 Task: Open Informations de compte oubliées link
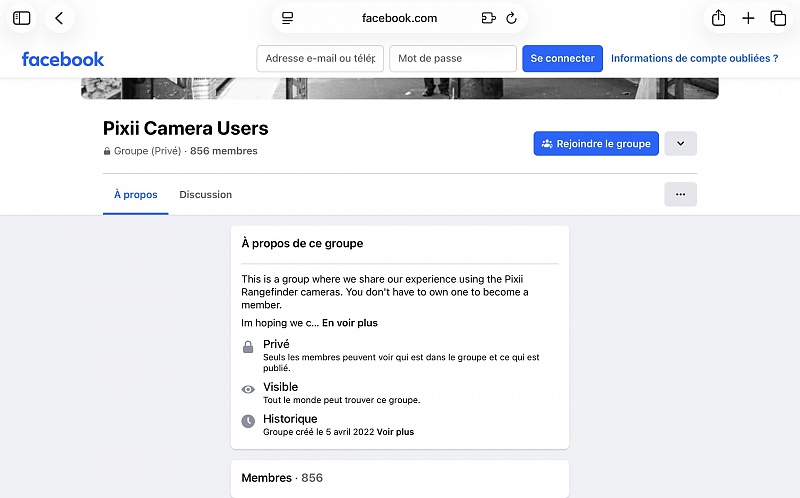tap(694, 59)
